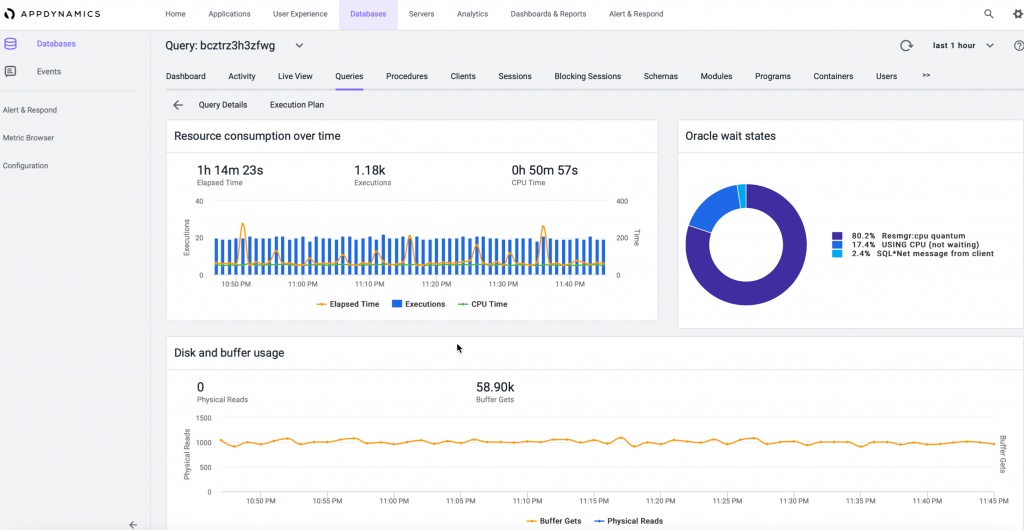Collapse the sidebar using the bottom arrow
The image size is (1024, 530).
point(133,524)
